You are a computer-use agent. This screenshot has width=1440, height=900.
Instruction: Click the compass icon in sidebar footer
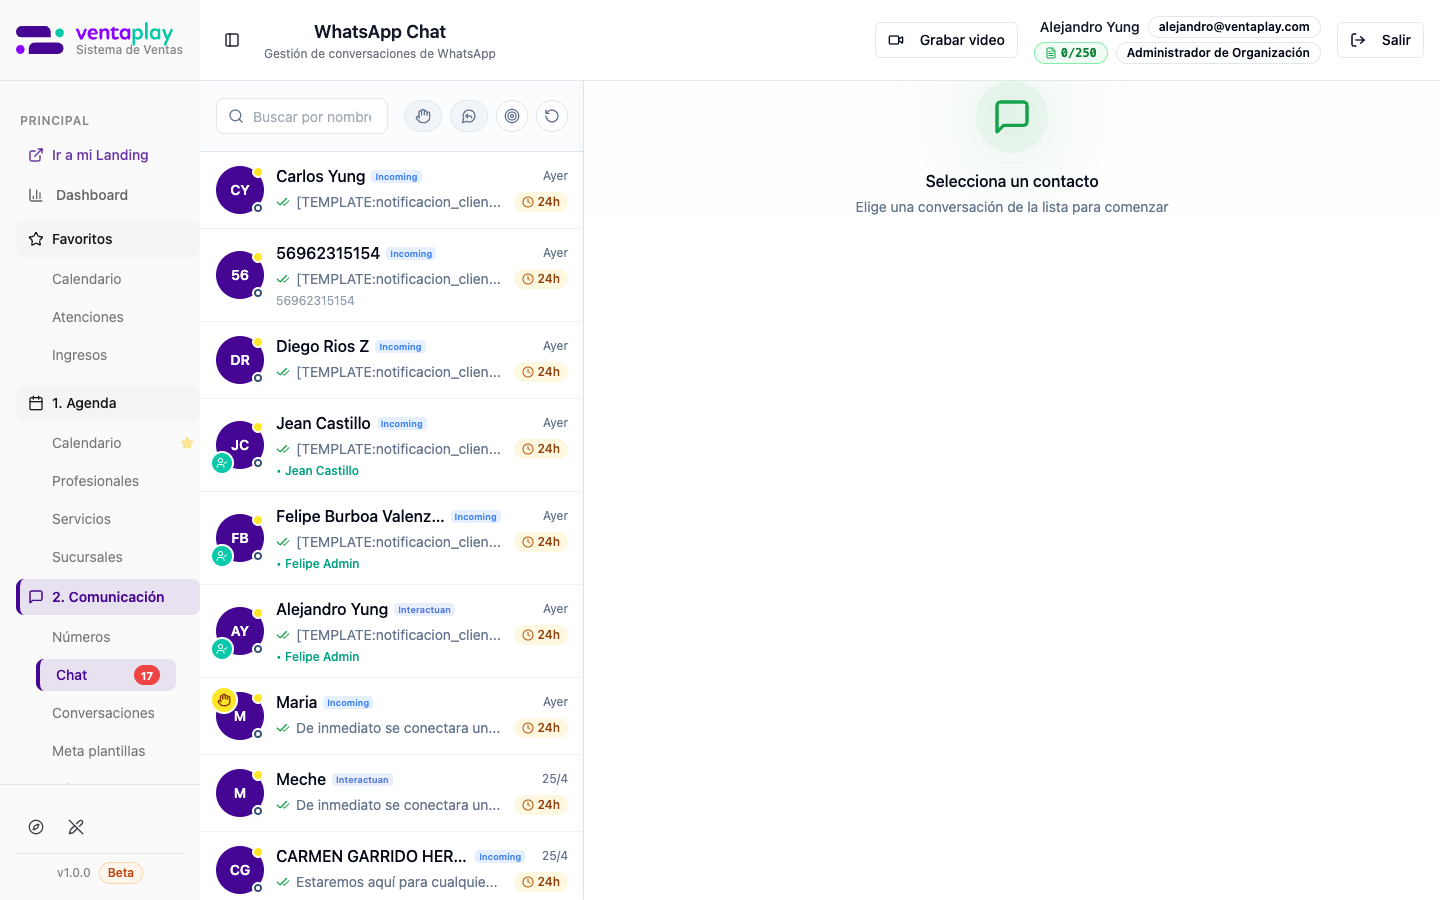[36, 827]
